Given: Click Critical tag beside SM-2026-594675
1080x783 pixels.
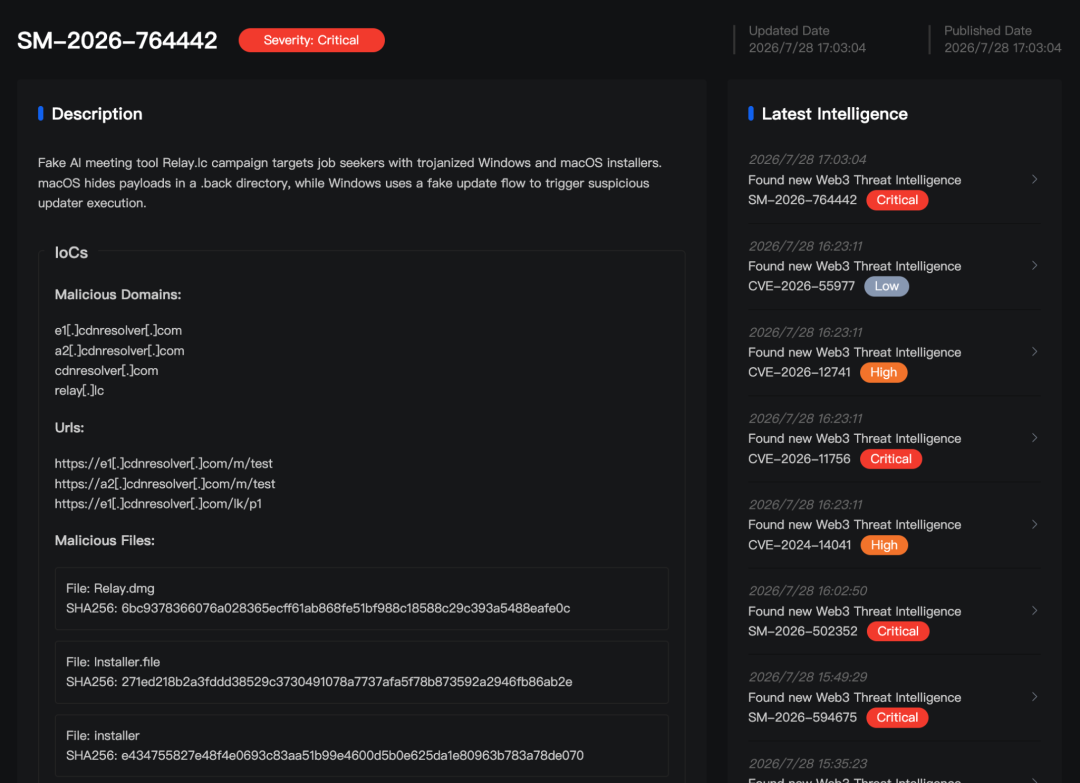Looking at the screenshot, I should click(x=897, y=718).
